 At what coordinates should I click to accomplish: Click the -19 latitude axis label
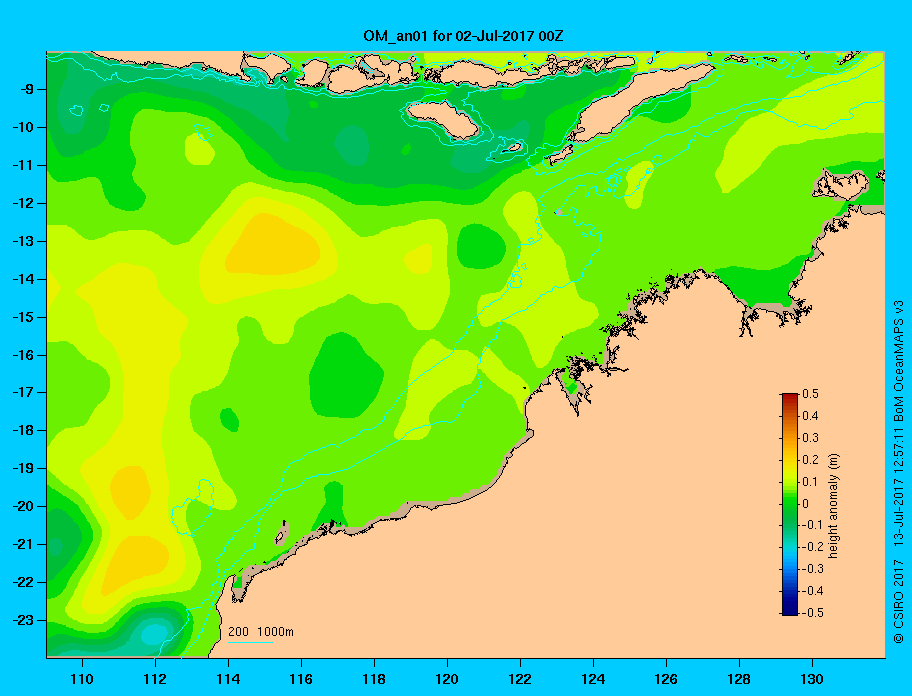(x=23, y=468)
